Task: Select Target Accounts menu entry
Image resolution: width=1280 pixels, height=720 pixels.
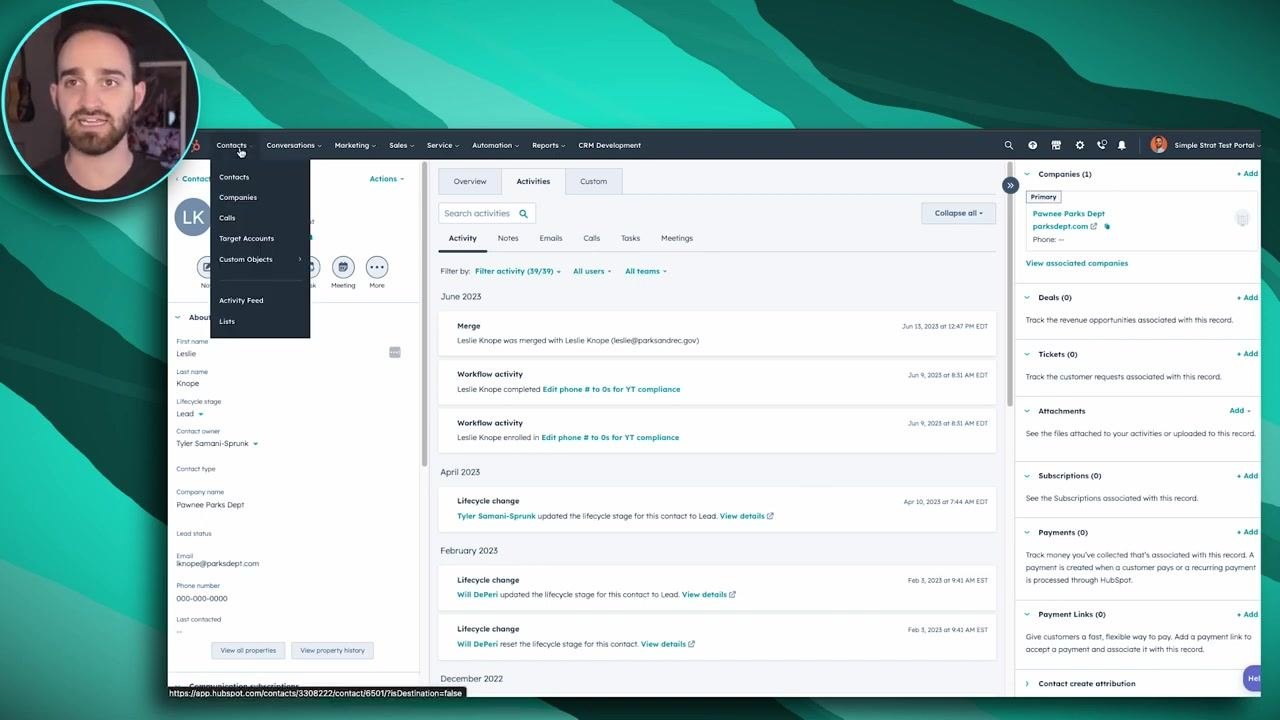Action: coord(246,239)
